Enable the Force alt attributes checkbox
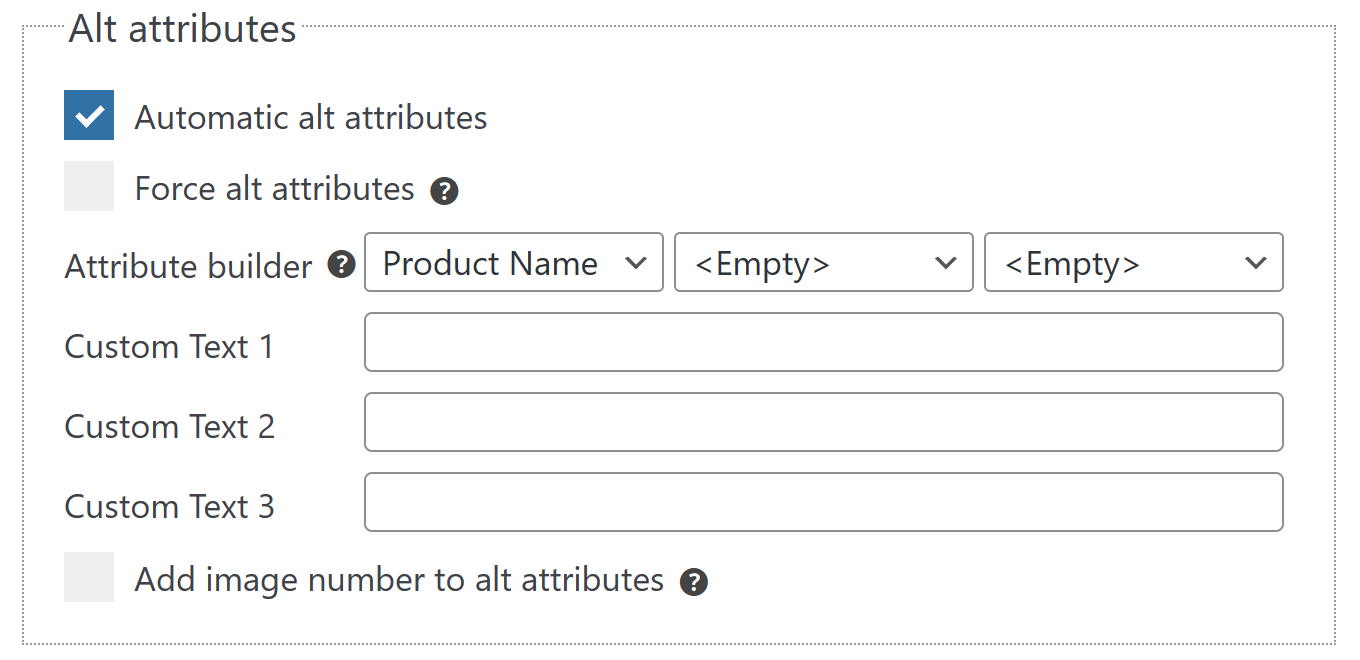The width and height of the screenshot is (1360, 660). coord(89,187)
